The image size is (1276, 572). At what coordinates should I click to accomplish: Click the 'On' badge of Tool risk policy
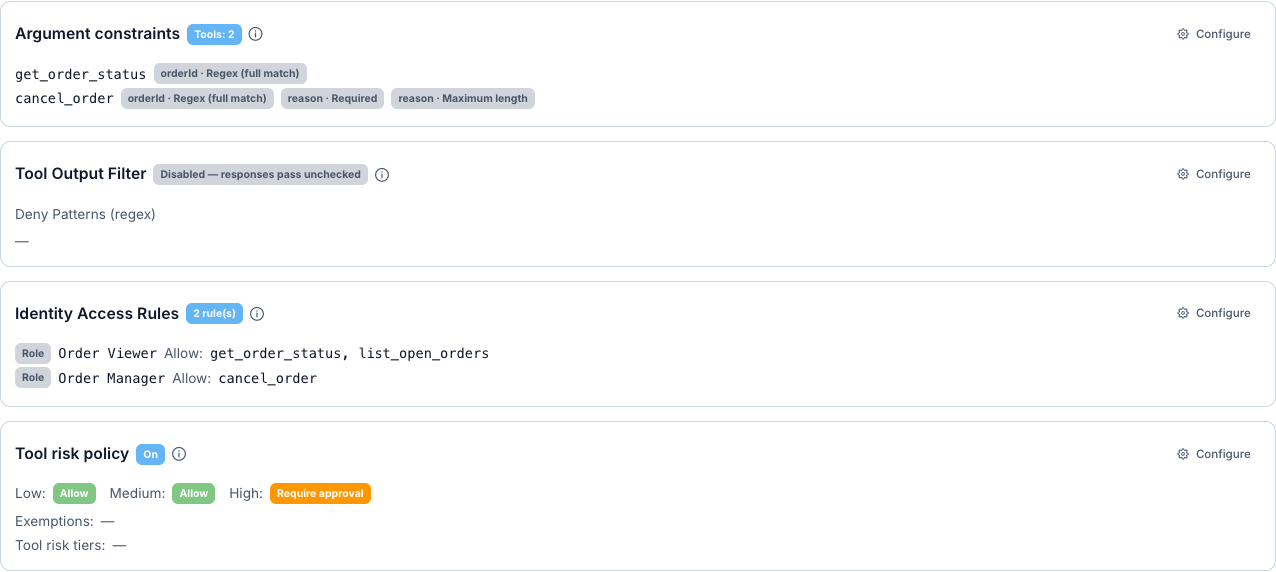click(x=150, y=454)
